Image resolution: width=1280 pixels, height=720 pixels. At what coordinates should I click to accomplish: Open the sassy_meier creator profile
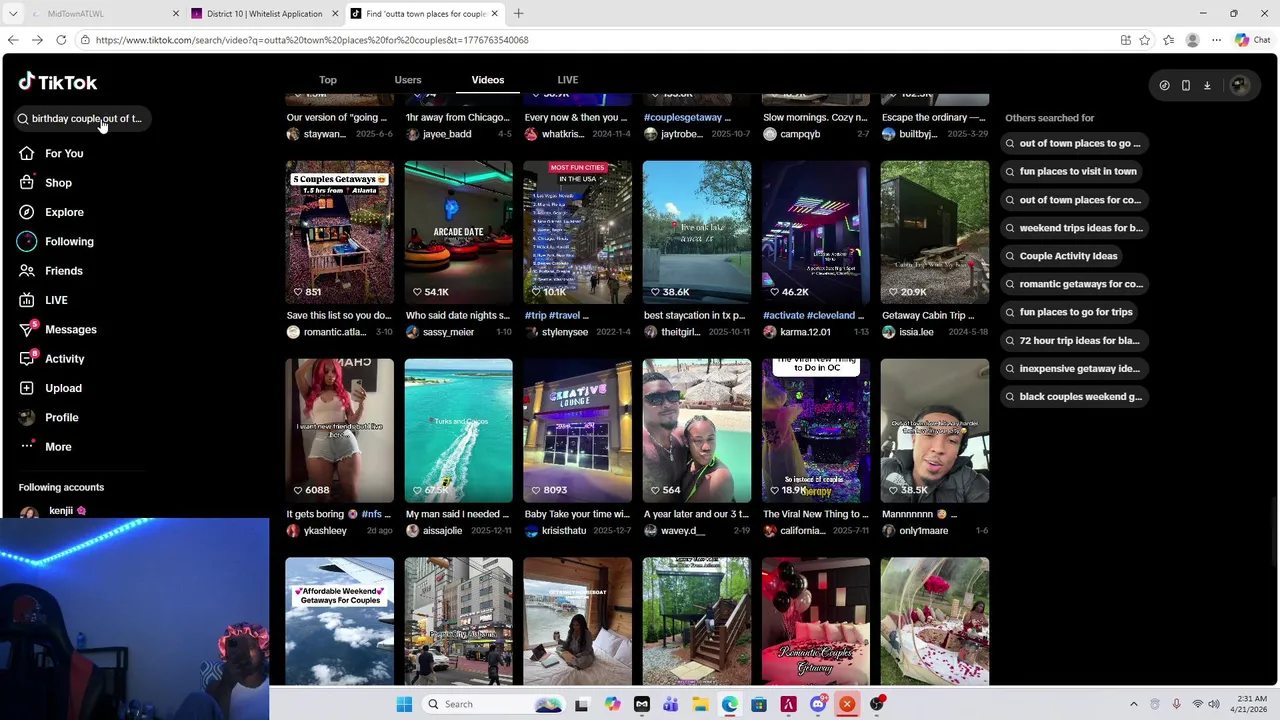click(439, 332)
